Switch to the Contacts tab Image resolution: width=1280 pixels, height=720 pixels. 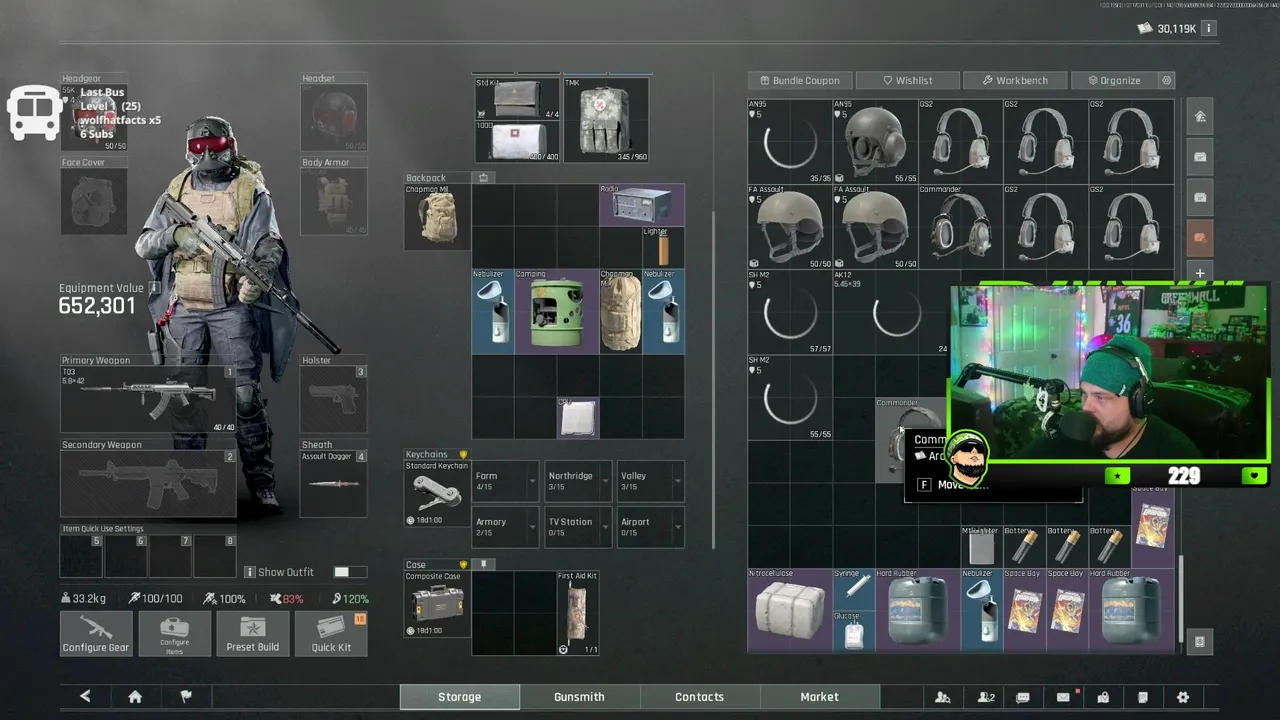point(699,697)
